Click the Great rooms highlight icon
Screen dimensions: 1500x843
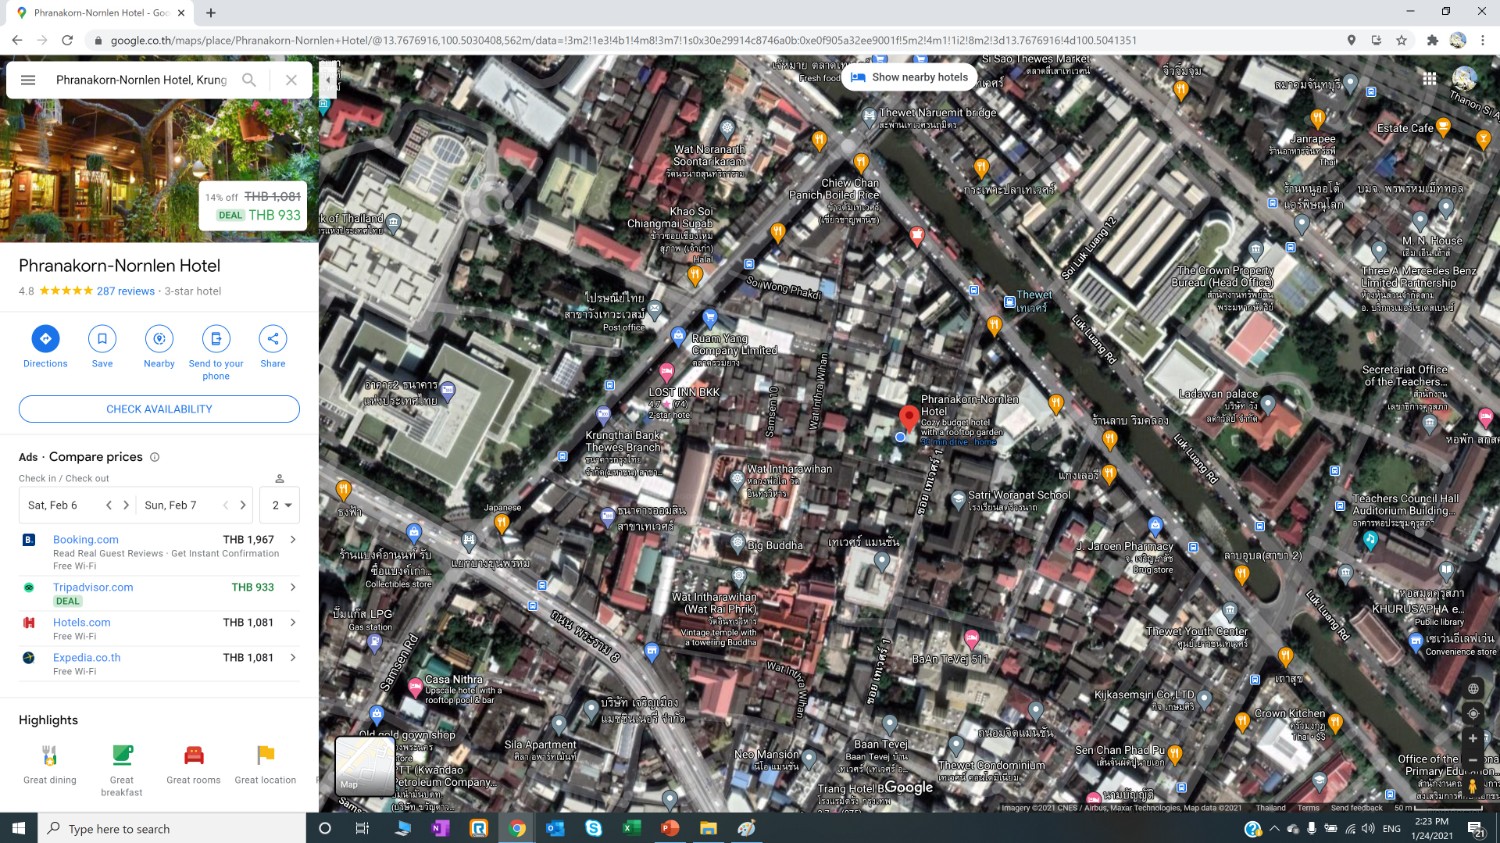(194, 755)
